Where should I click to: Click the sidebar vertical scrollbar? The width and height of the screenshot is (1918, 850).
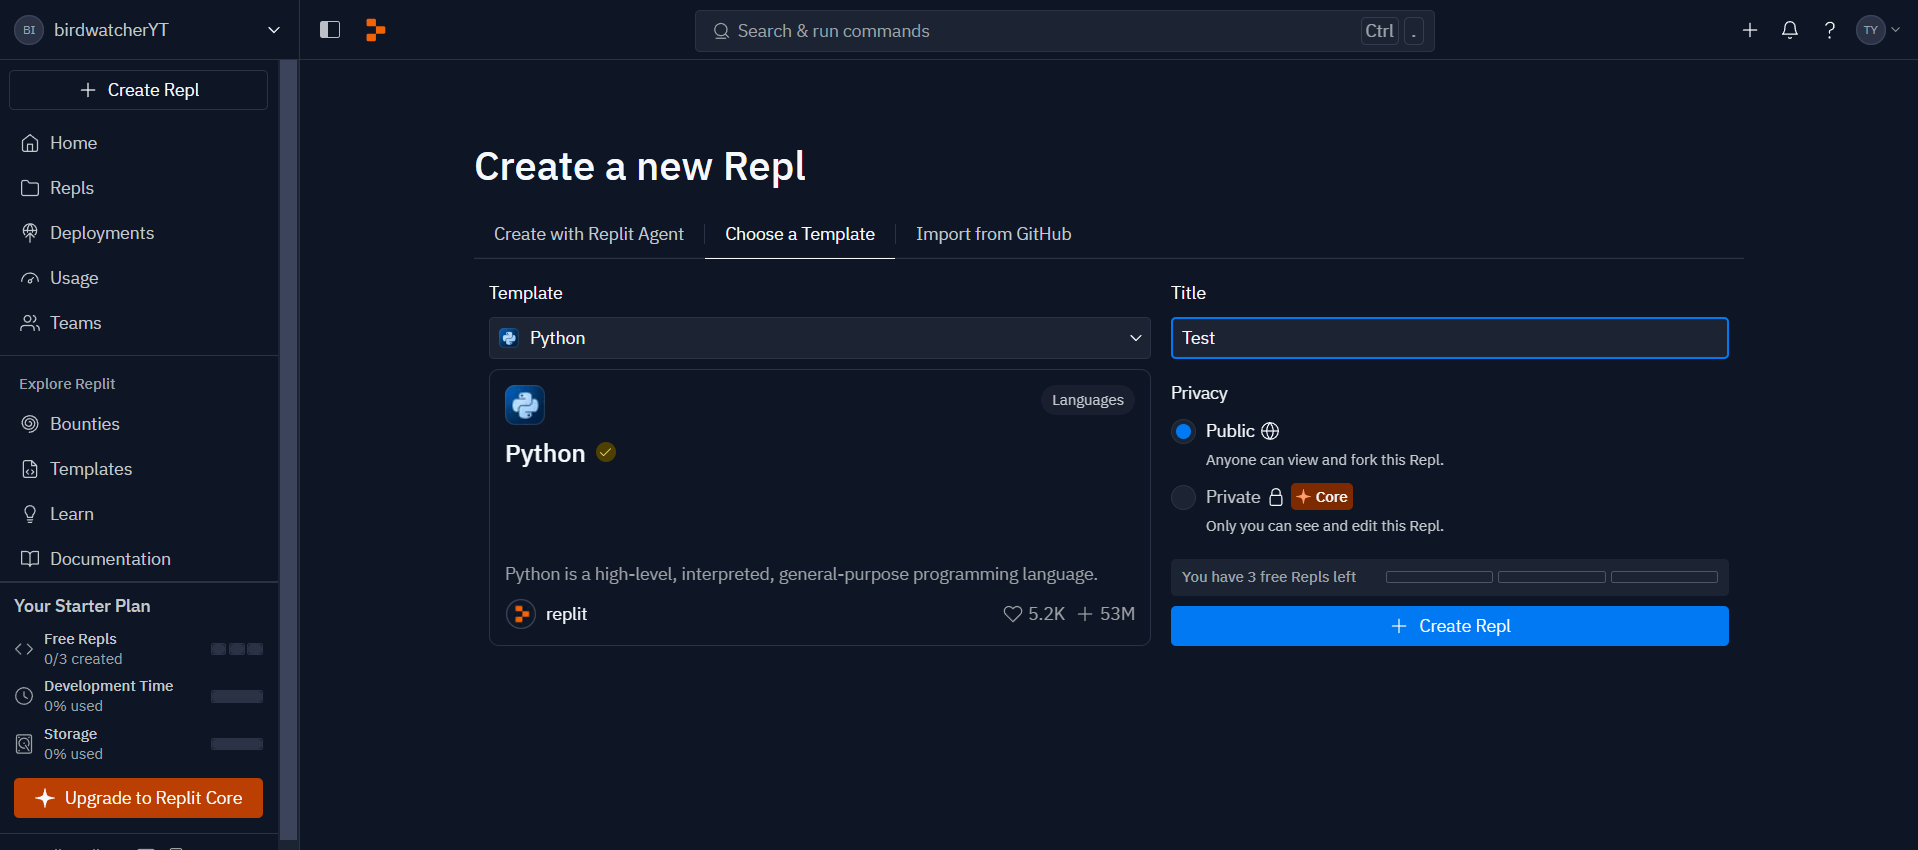pos(288,450)
